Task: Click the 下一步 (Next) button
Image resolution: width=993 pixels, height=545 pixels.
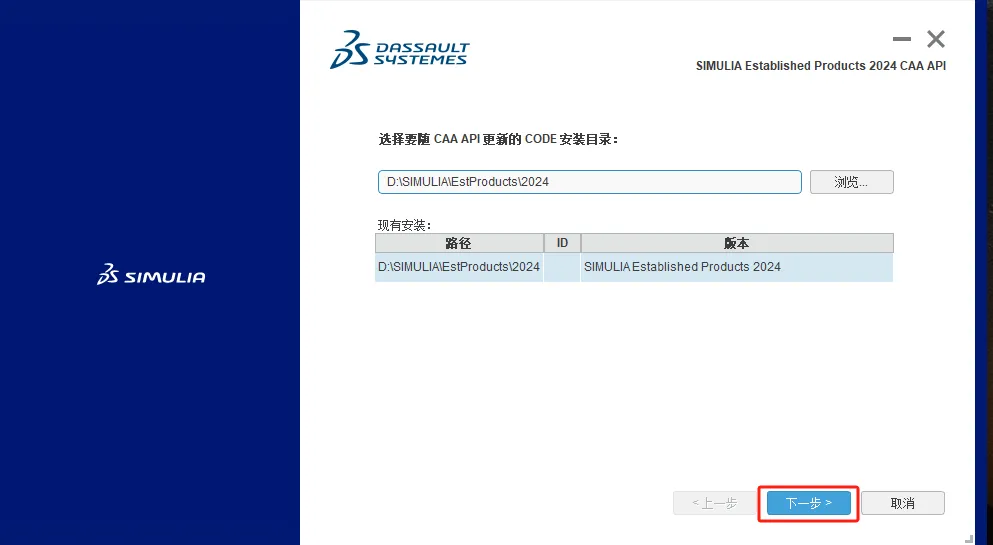Action: (809, 503)
